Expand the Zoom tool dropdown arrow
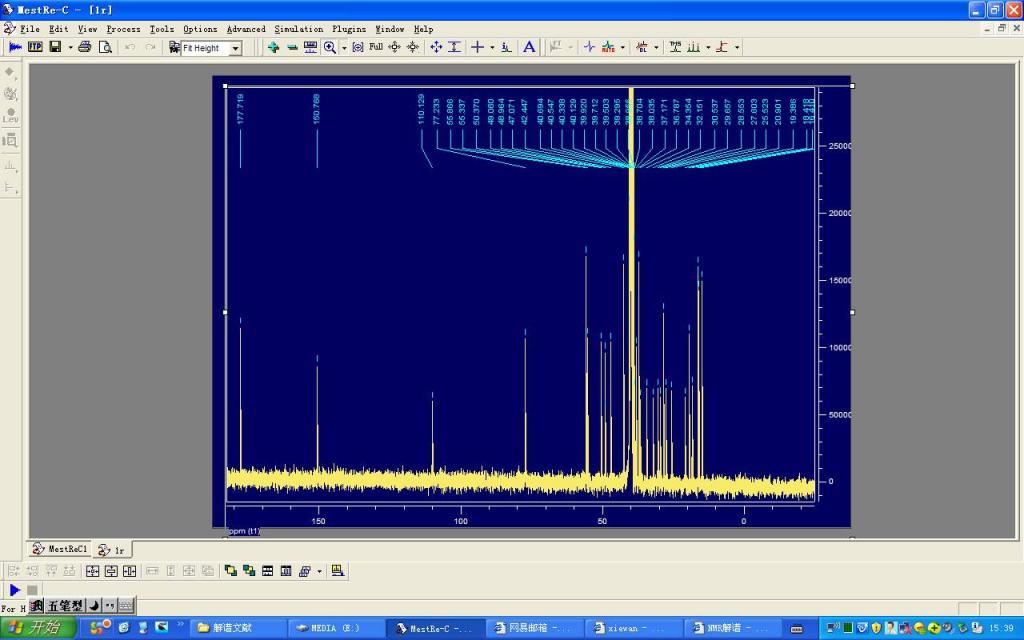1024x640 pixels. tap(343, 47)
